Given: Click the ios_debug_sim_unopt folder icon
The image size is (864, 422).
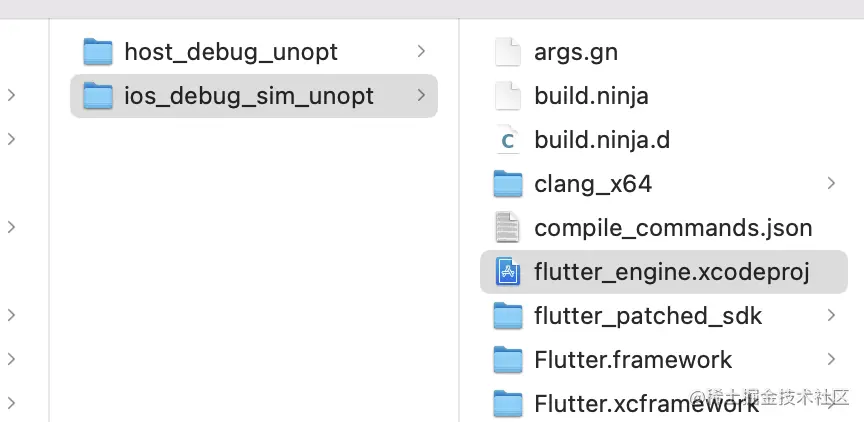Looking at the screenshot, I should 98,96.
